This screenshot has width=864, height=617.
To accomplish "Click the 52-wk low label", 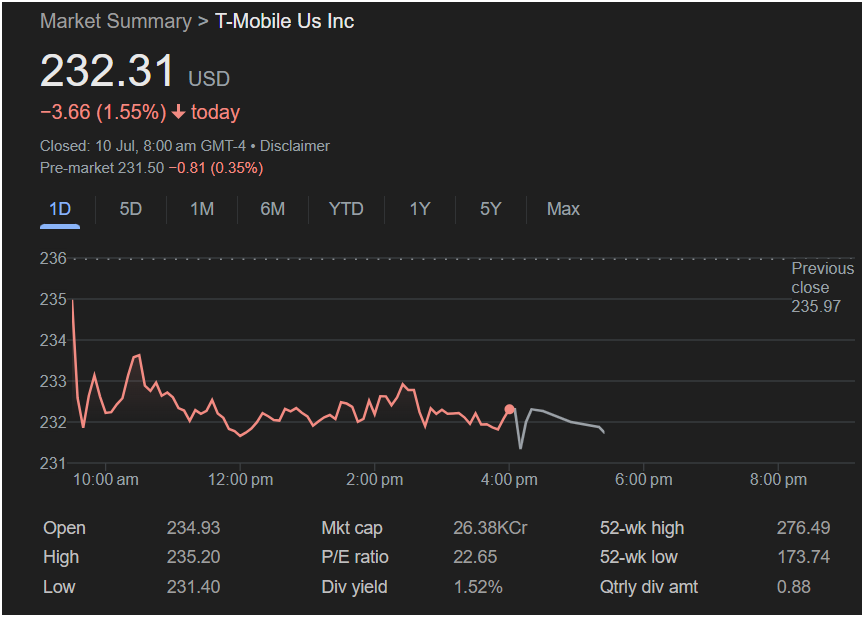I will (639, 557).
